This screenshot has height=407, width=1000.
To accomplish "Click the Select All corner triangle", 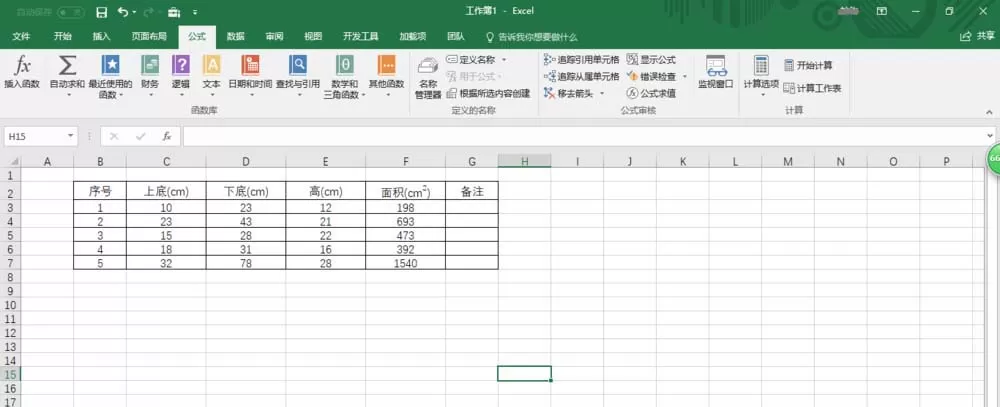I will pos(14,162).
